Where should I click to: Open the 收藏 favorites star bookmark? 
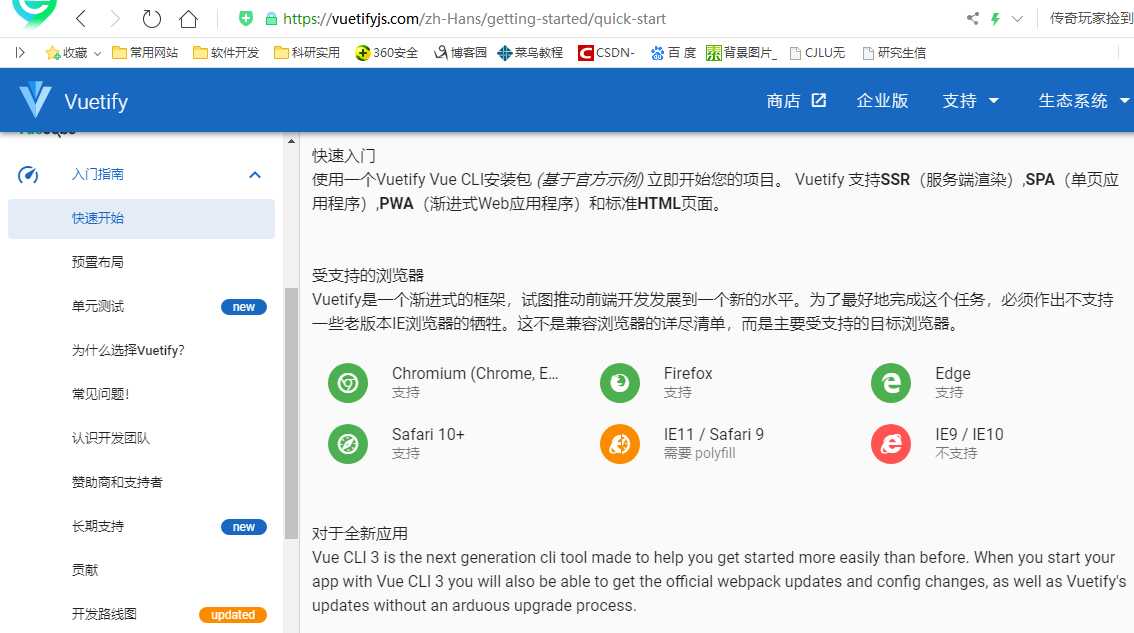(x=67, y=53)
